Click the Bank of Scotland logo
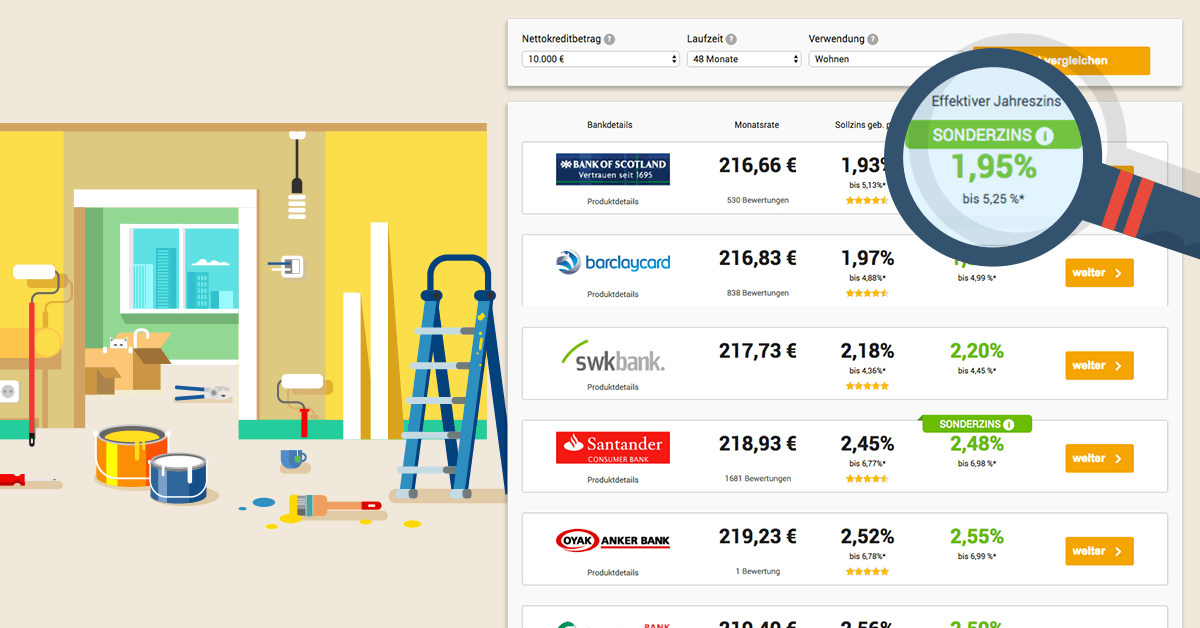Viewport: 1200px width, 628px height. click(x=613, y=169)
